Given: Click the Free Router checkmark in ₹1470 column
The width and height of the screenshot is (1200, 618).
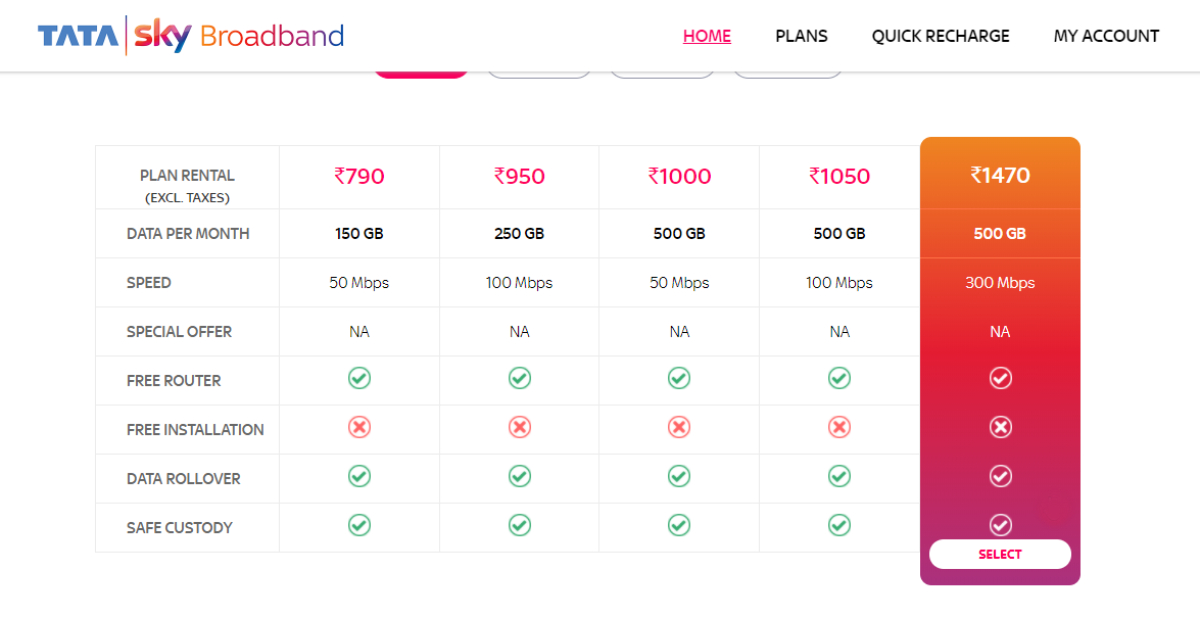Looking at the screenshot, I should 1000,378.
